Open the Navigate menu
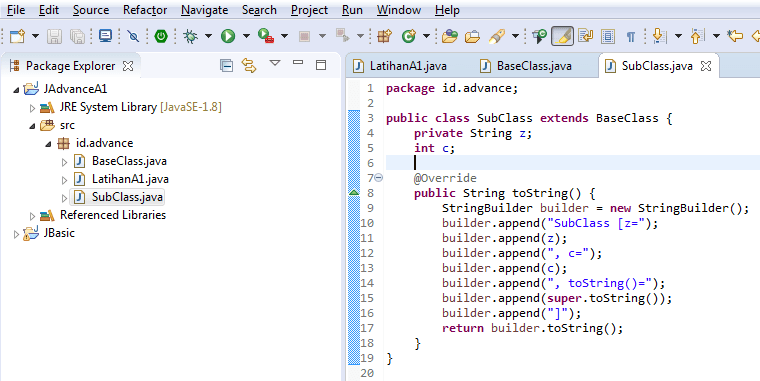The width and height of the screenshot is (760, 381). pyautogui.click(x=205, y=10)
